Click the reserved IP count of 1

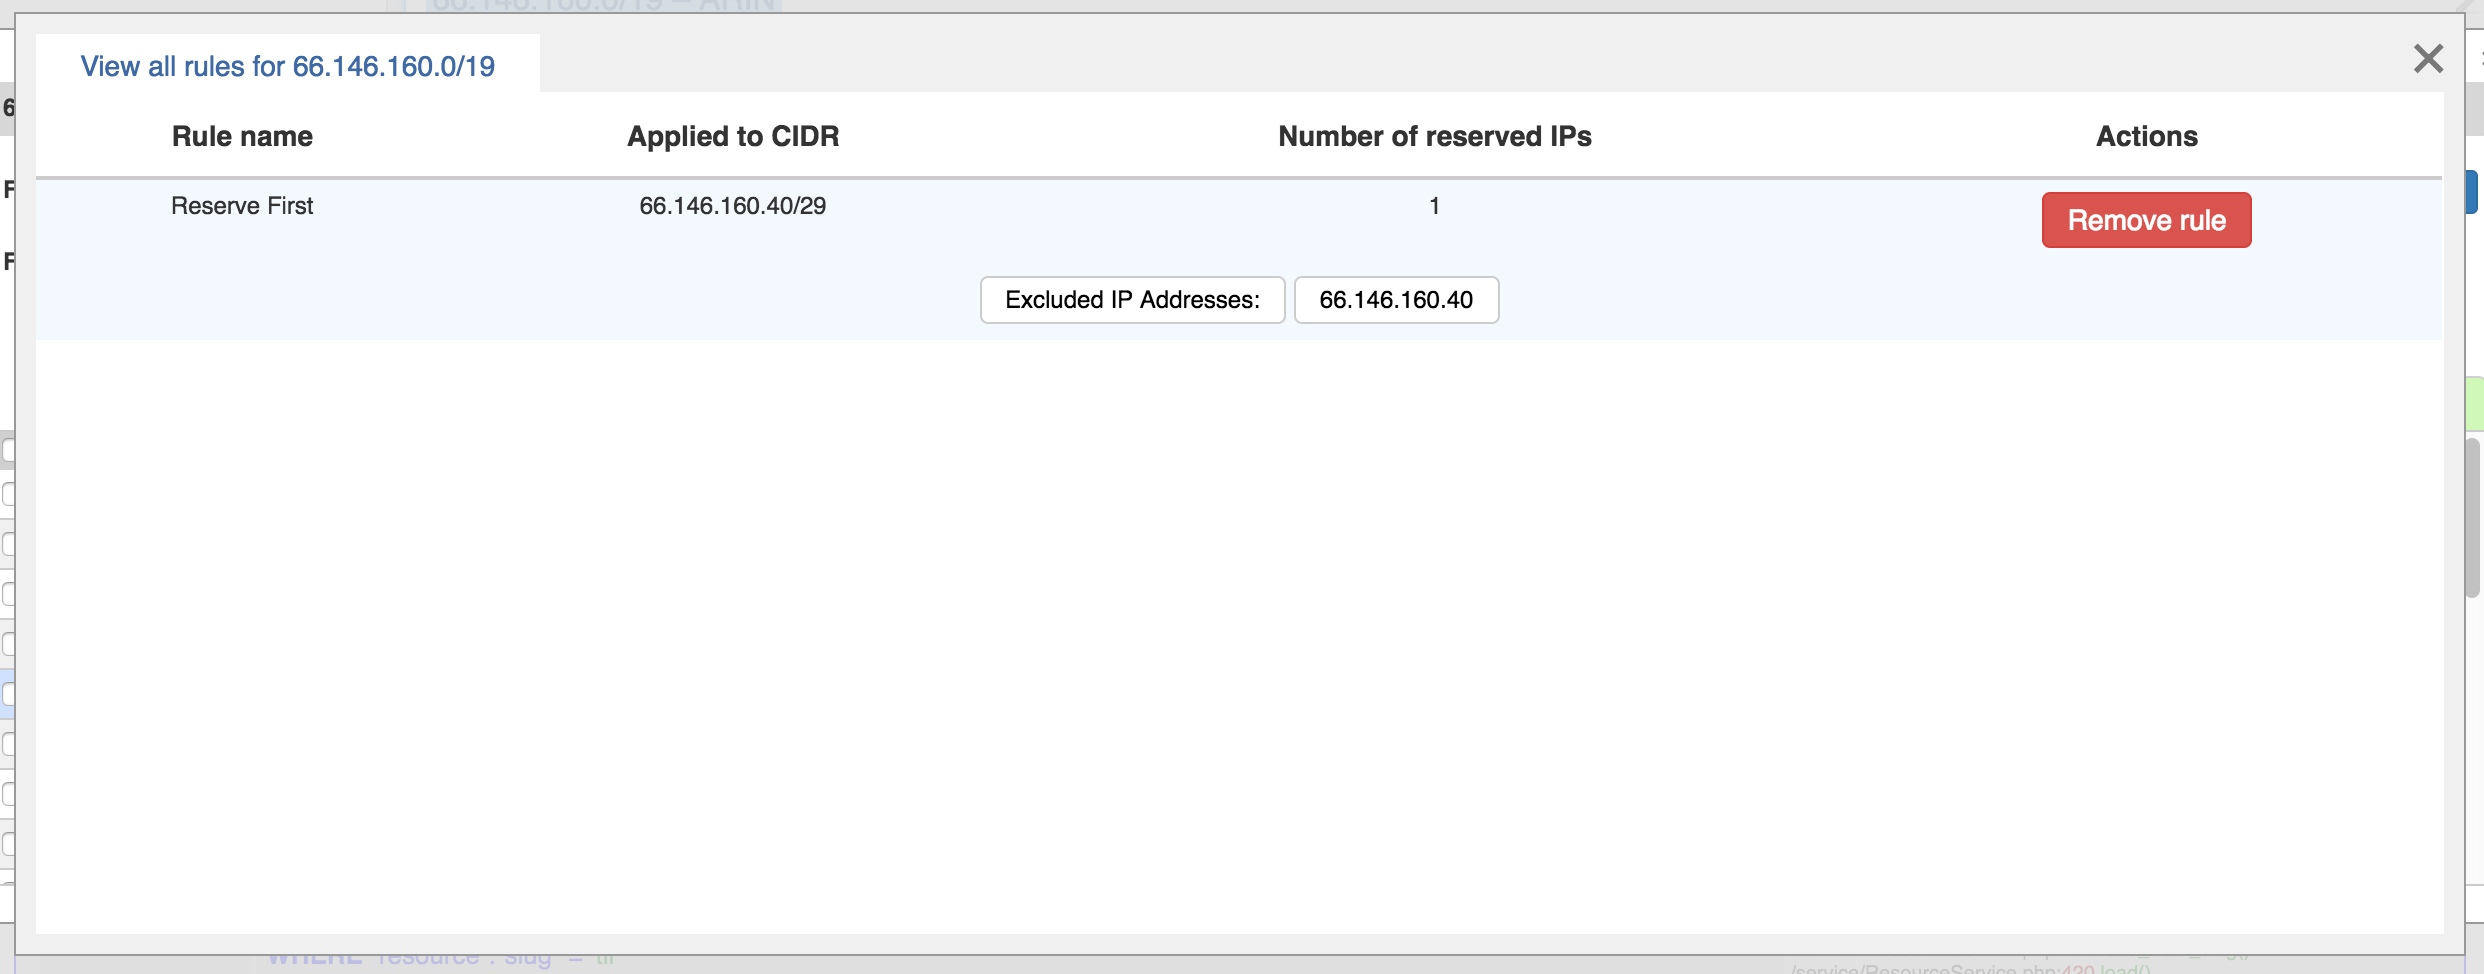coord(1434,206)
